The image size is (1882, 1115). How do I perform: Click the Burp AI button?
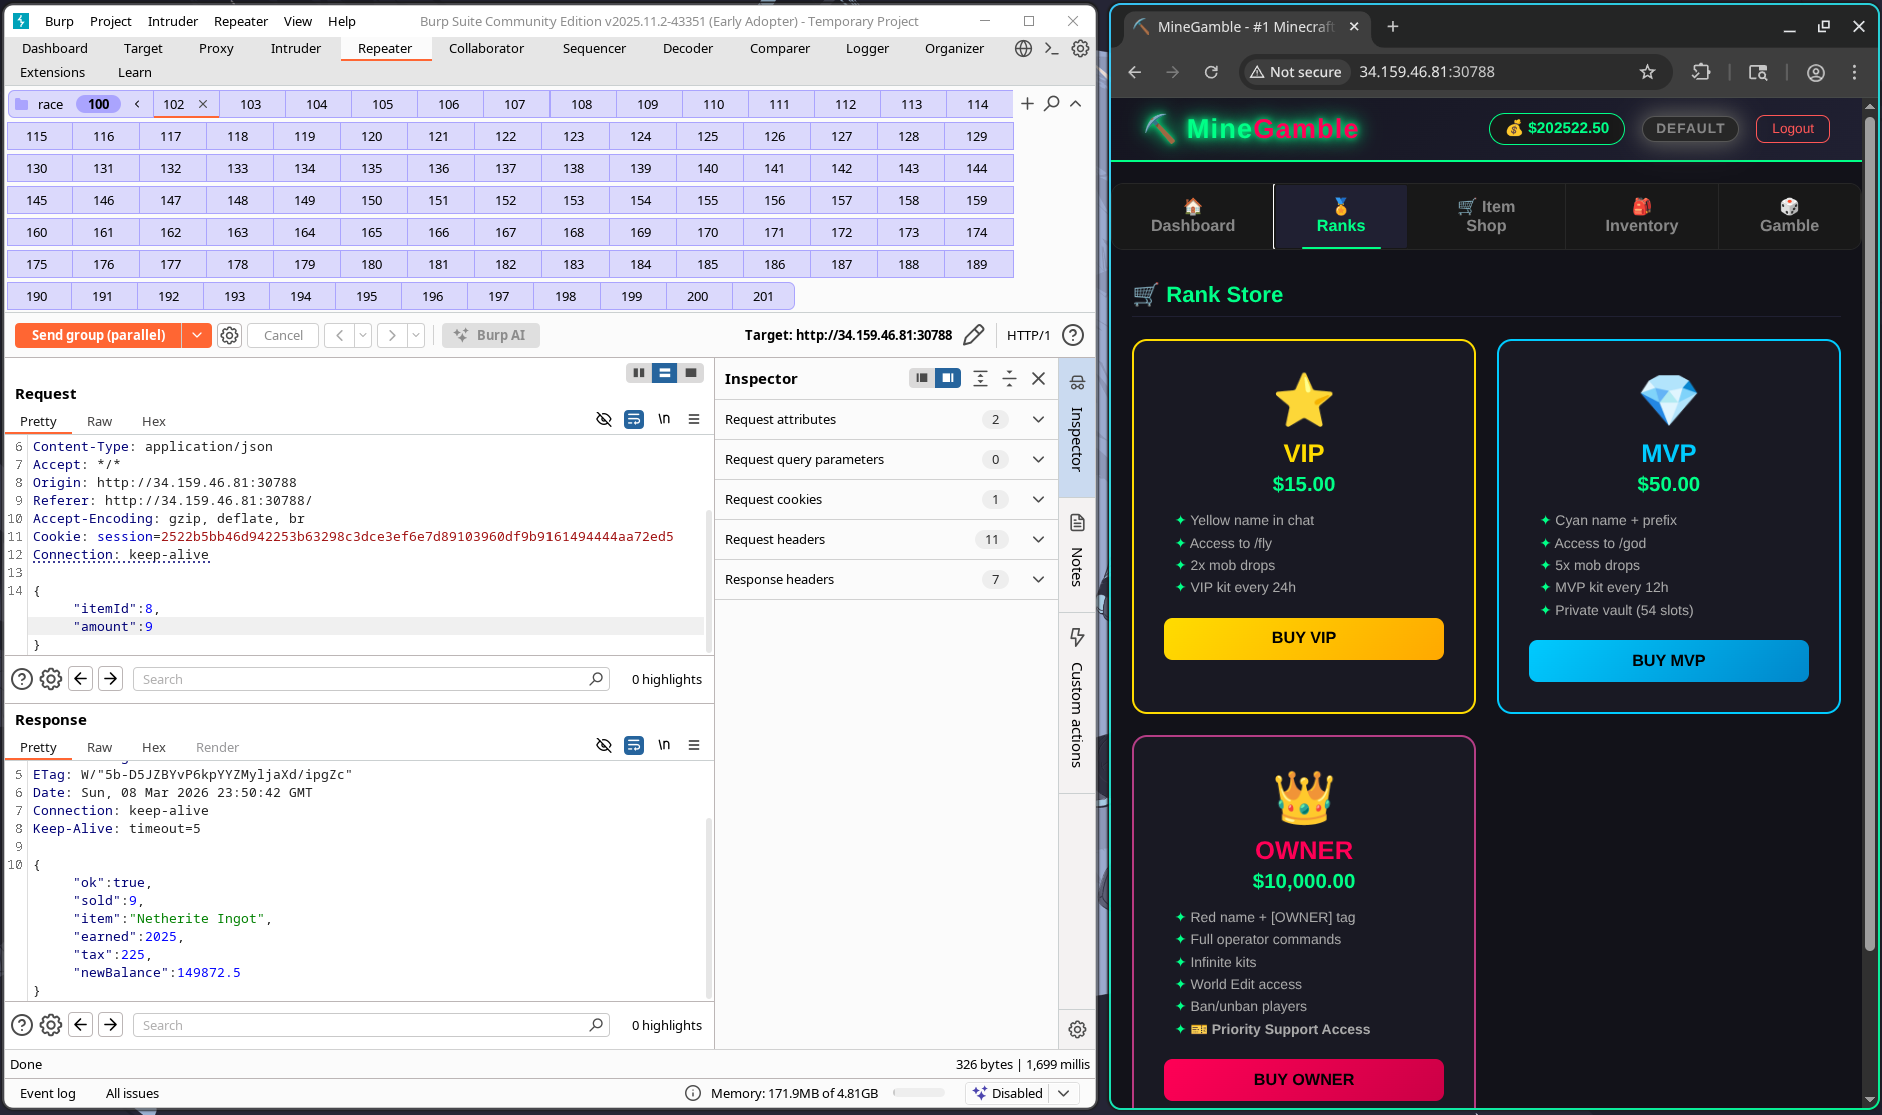pos(491,335)
